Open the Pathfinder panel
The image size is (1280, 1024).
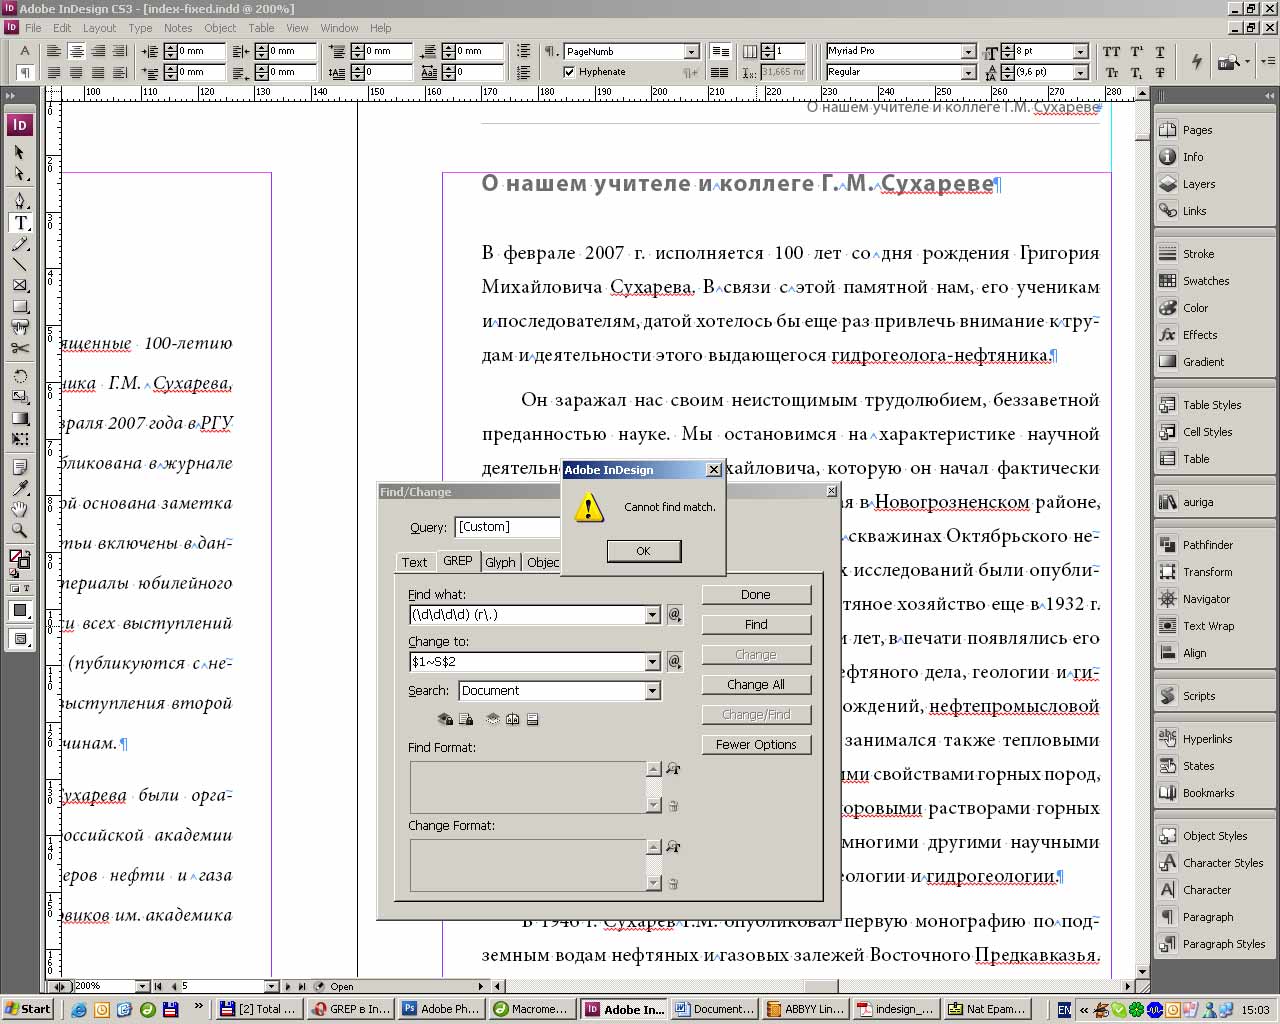(x=1207, y=545)
